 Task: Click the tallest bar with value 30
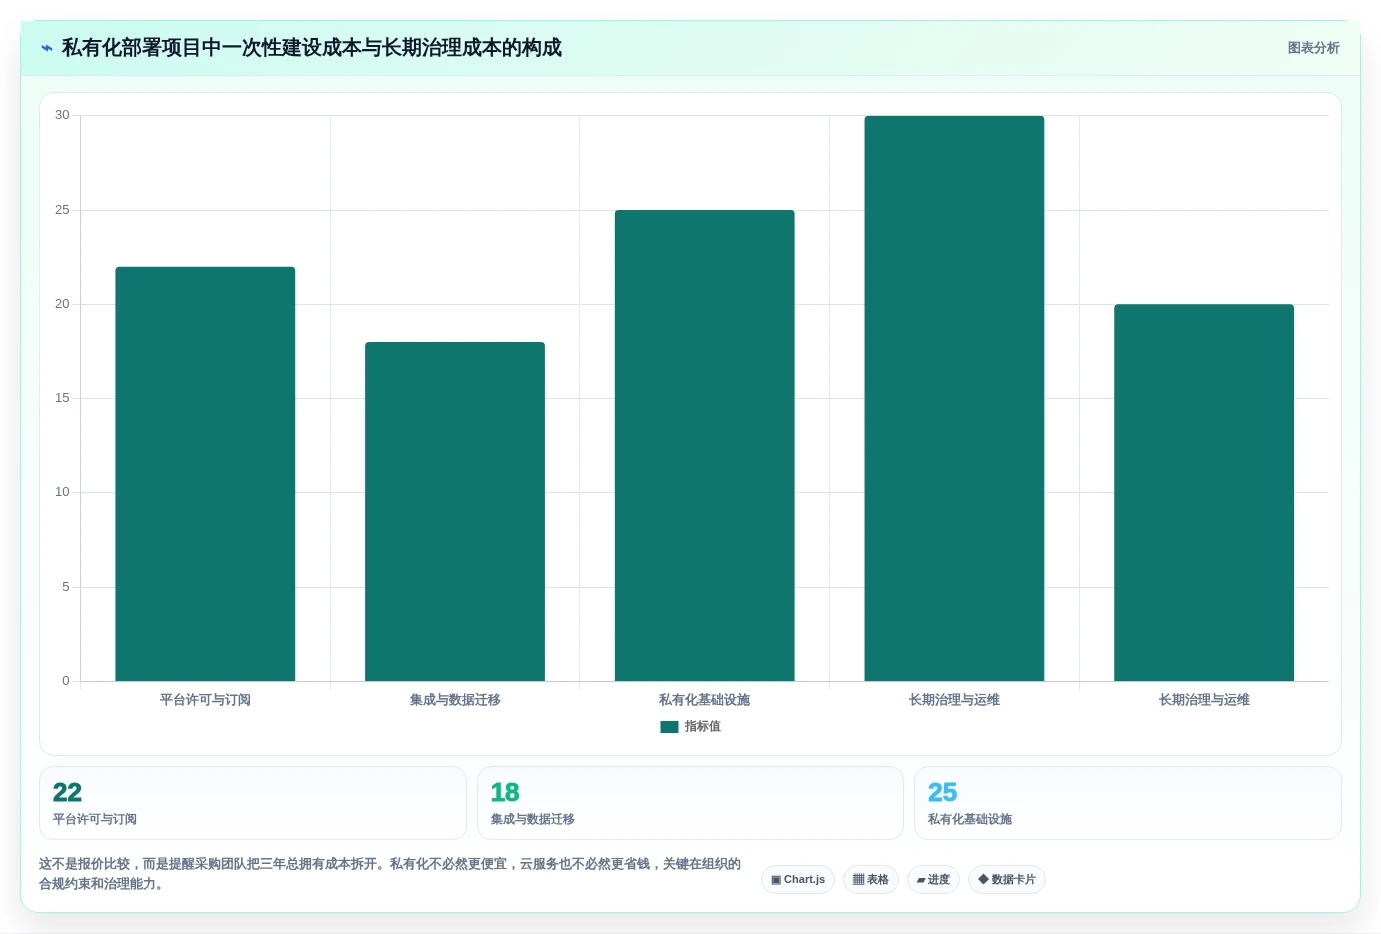pyautogui.click(x=954, y=399)
